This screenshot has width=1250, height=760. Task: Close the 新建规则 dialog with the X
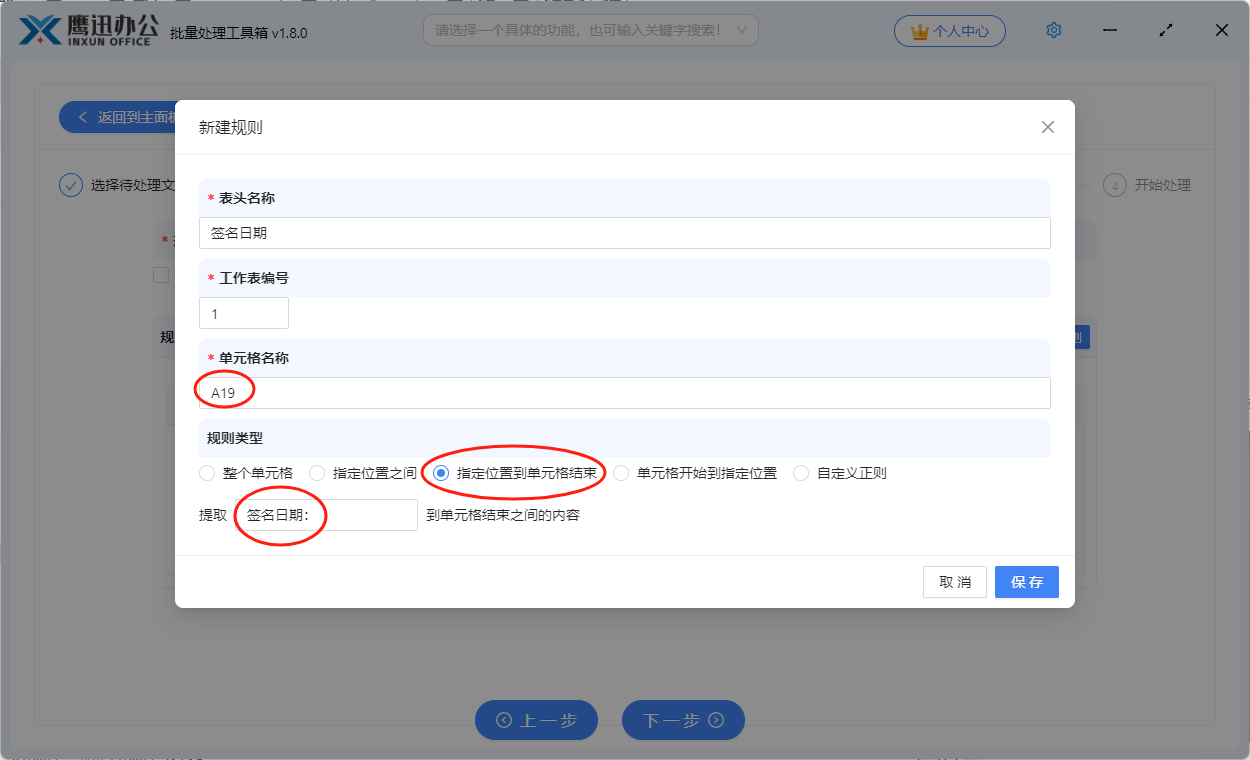(1047, 127)
